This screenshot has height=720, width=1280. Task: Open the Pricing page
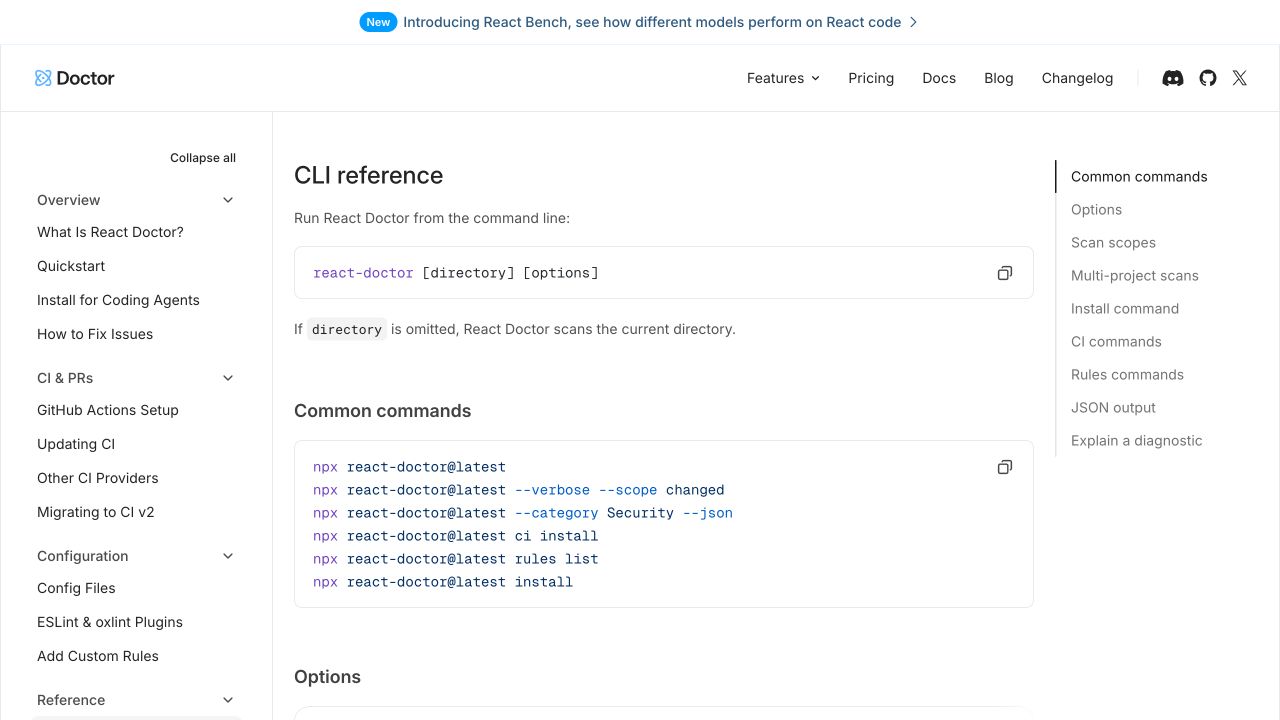coord(871,78)
